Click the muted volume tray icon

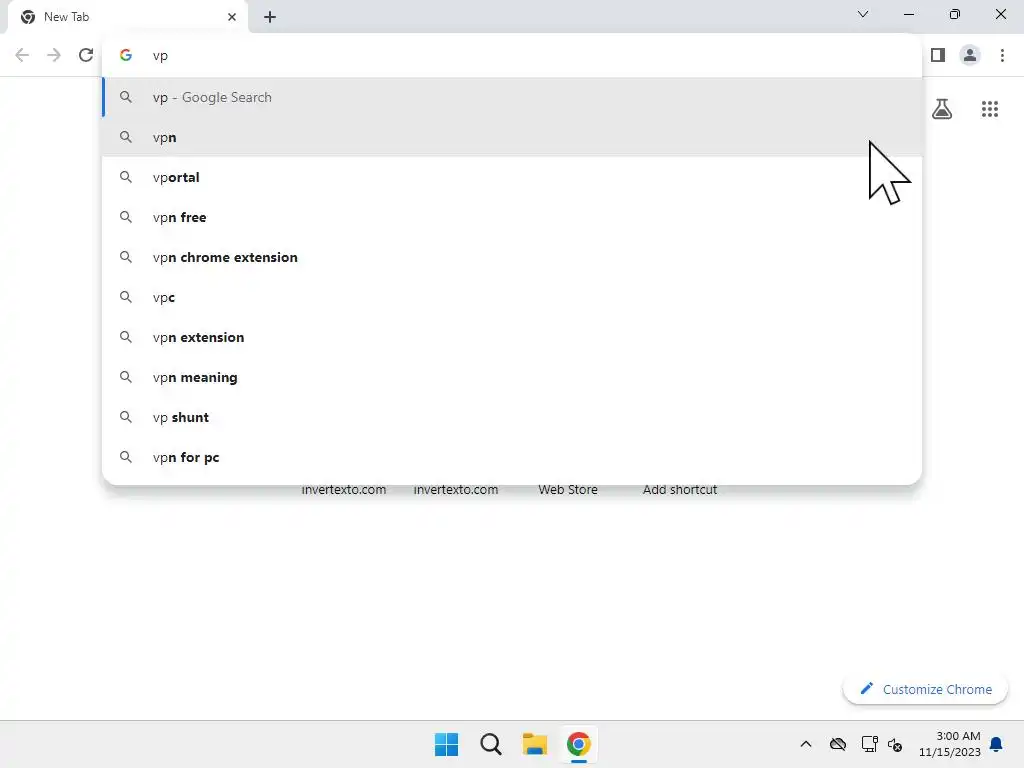pos(895,744)
